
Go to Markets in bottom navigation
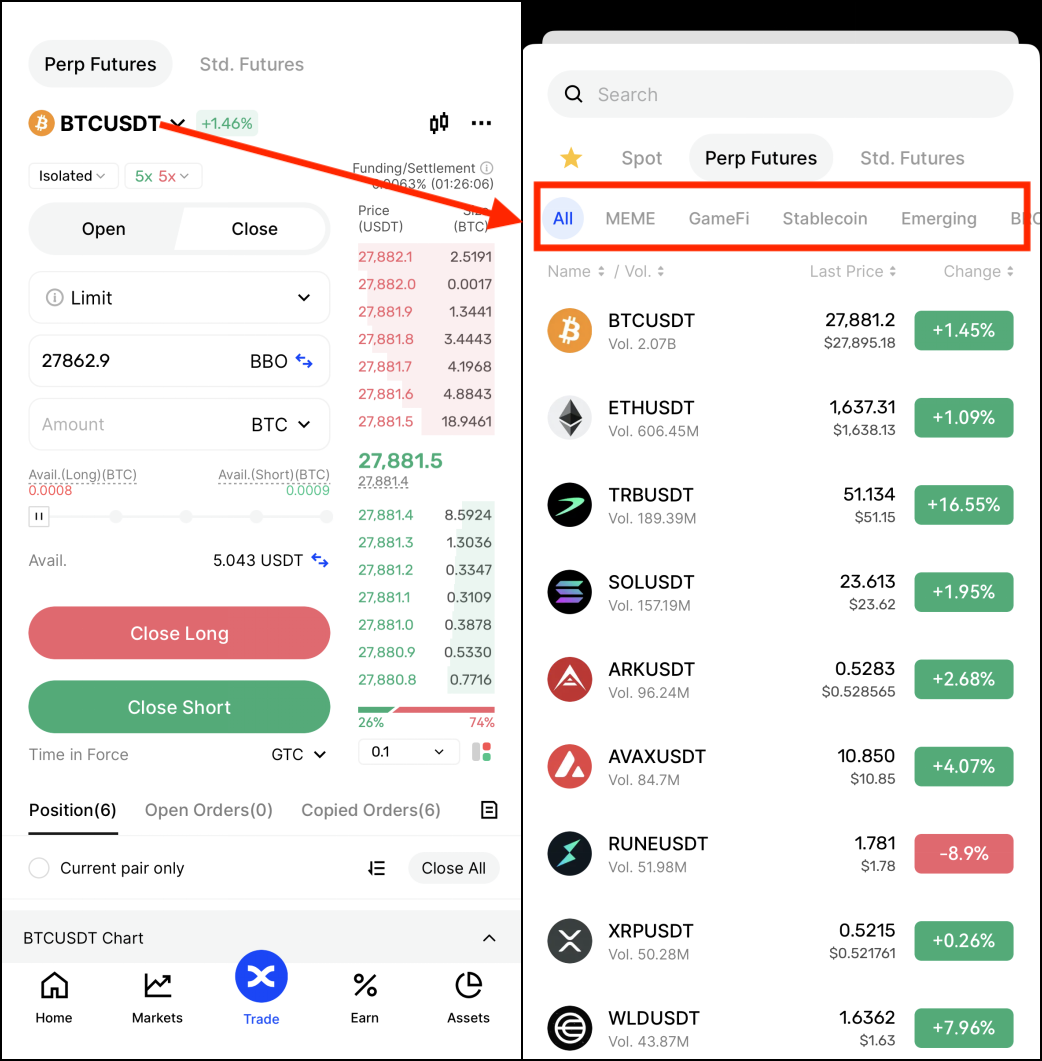157,998
